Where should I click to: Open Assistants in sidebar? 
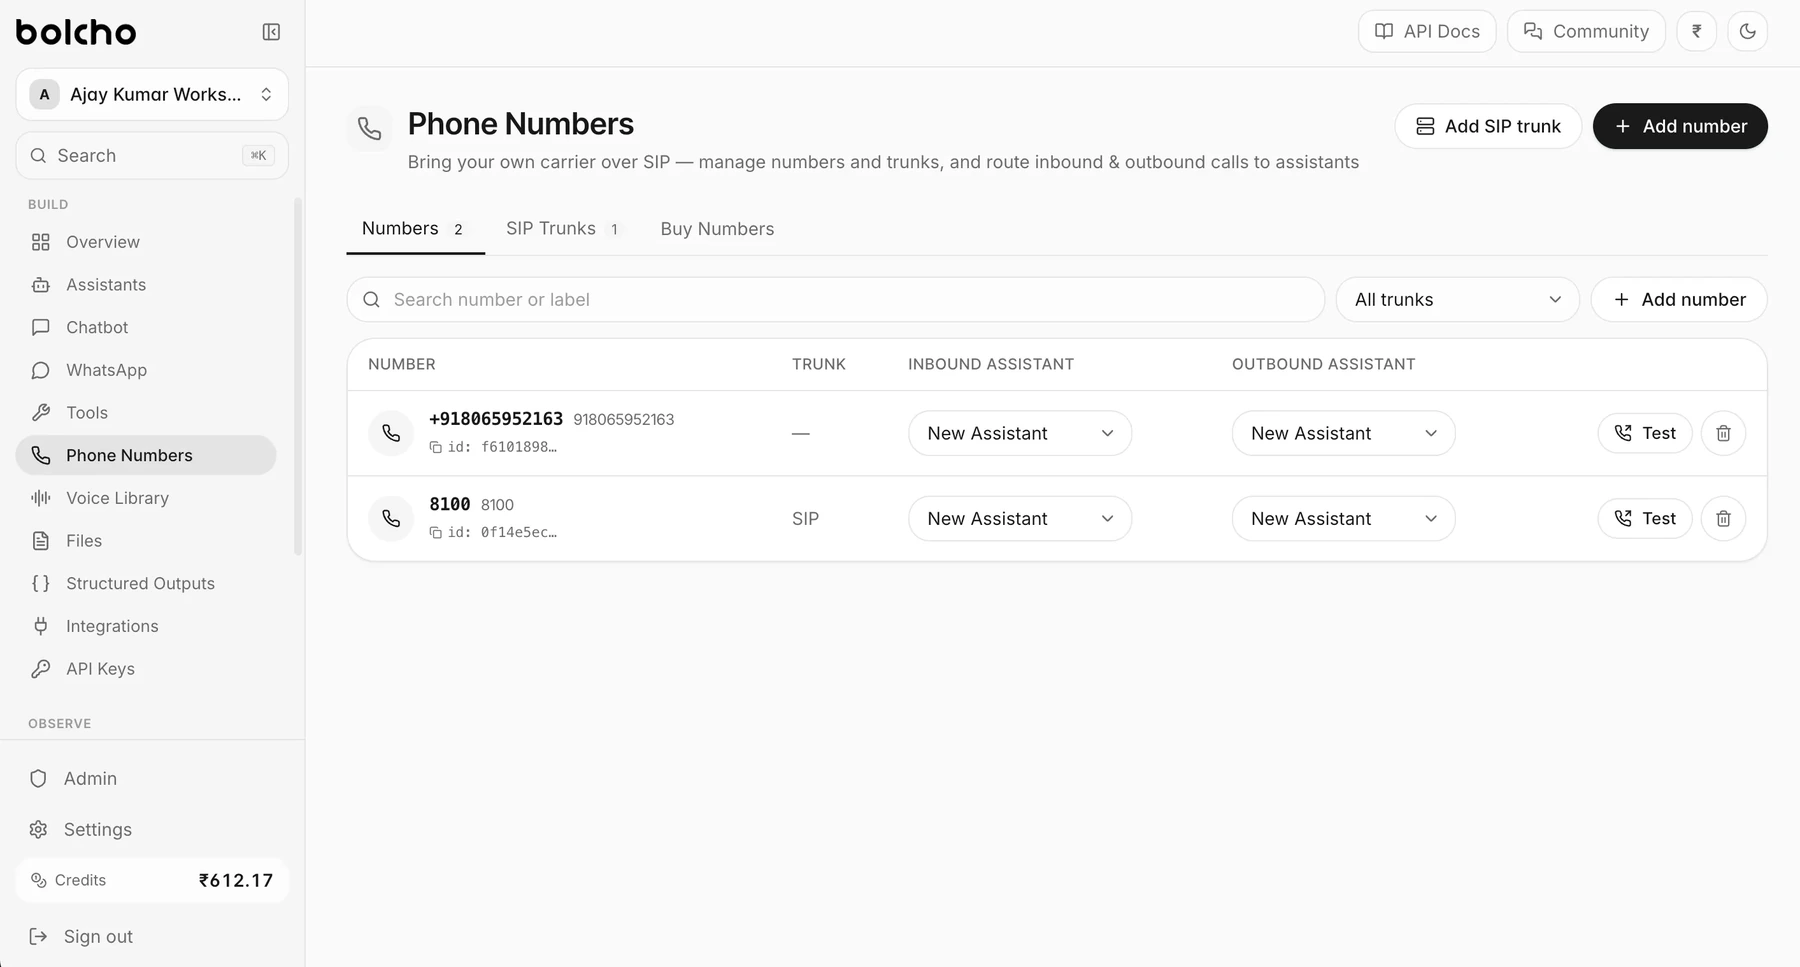(146, 285)
